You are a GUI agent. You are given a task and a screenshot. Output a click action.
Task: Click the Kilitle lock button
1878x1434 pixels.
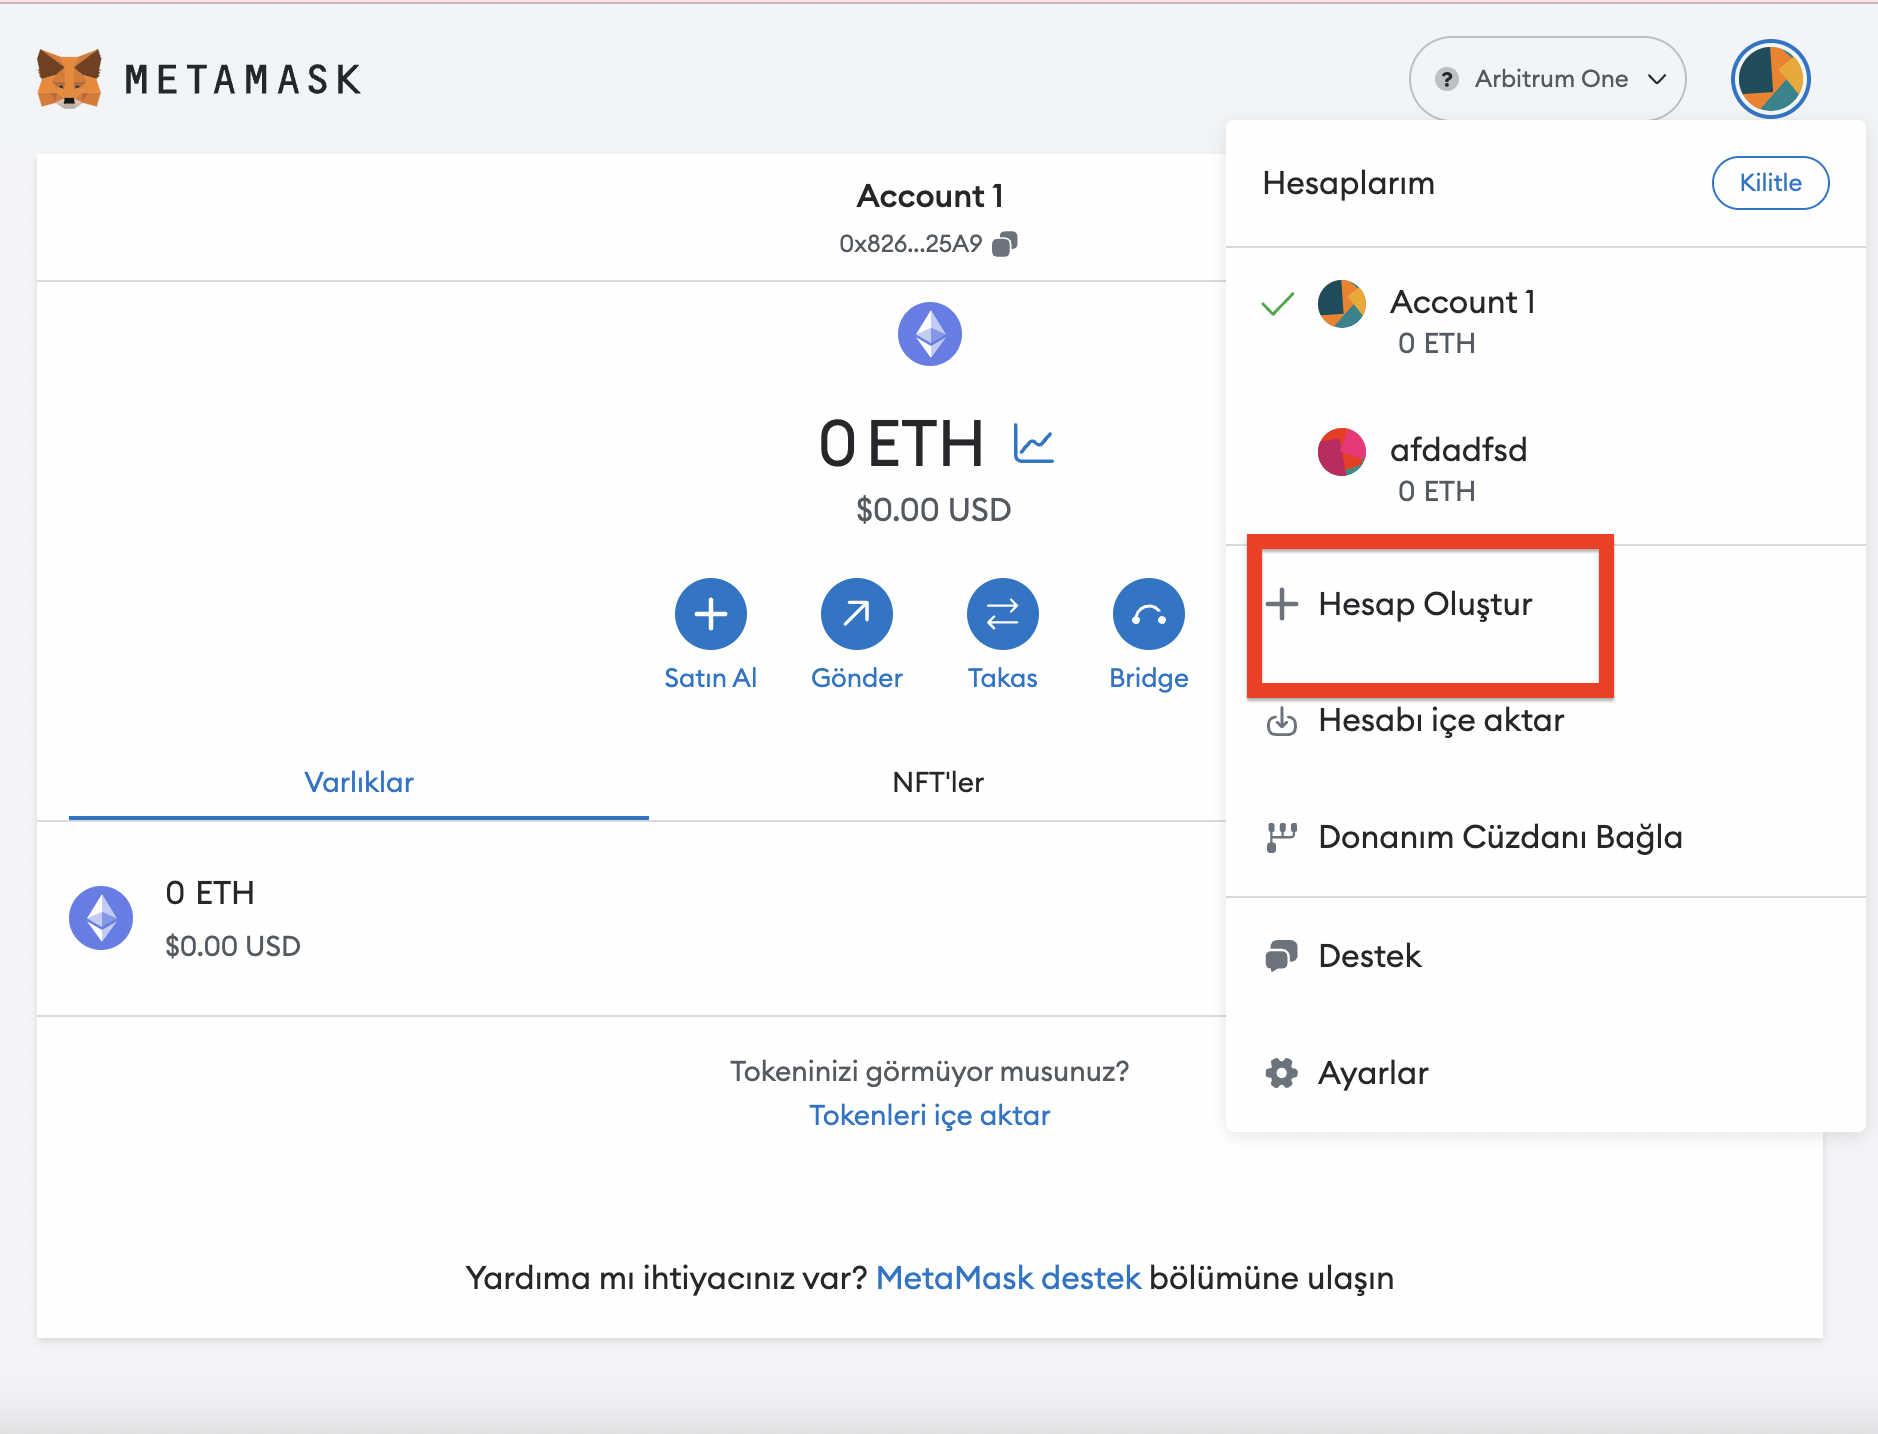[x=1770, y=183]
